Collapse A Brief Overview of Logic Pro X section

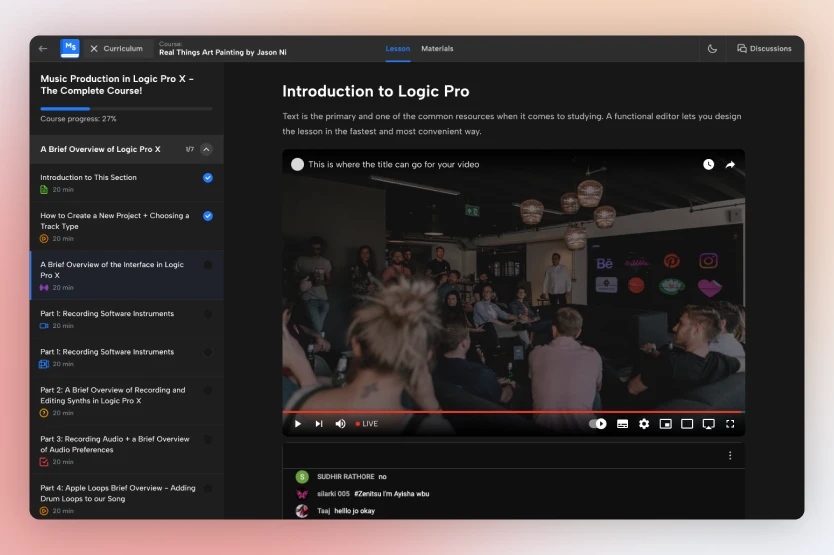(206, 150)
